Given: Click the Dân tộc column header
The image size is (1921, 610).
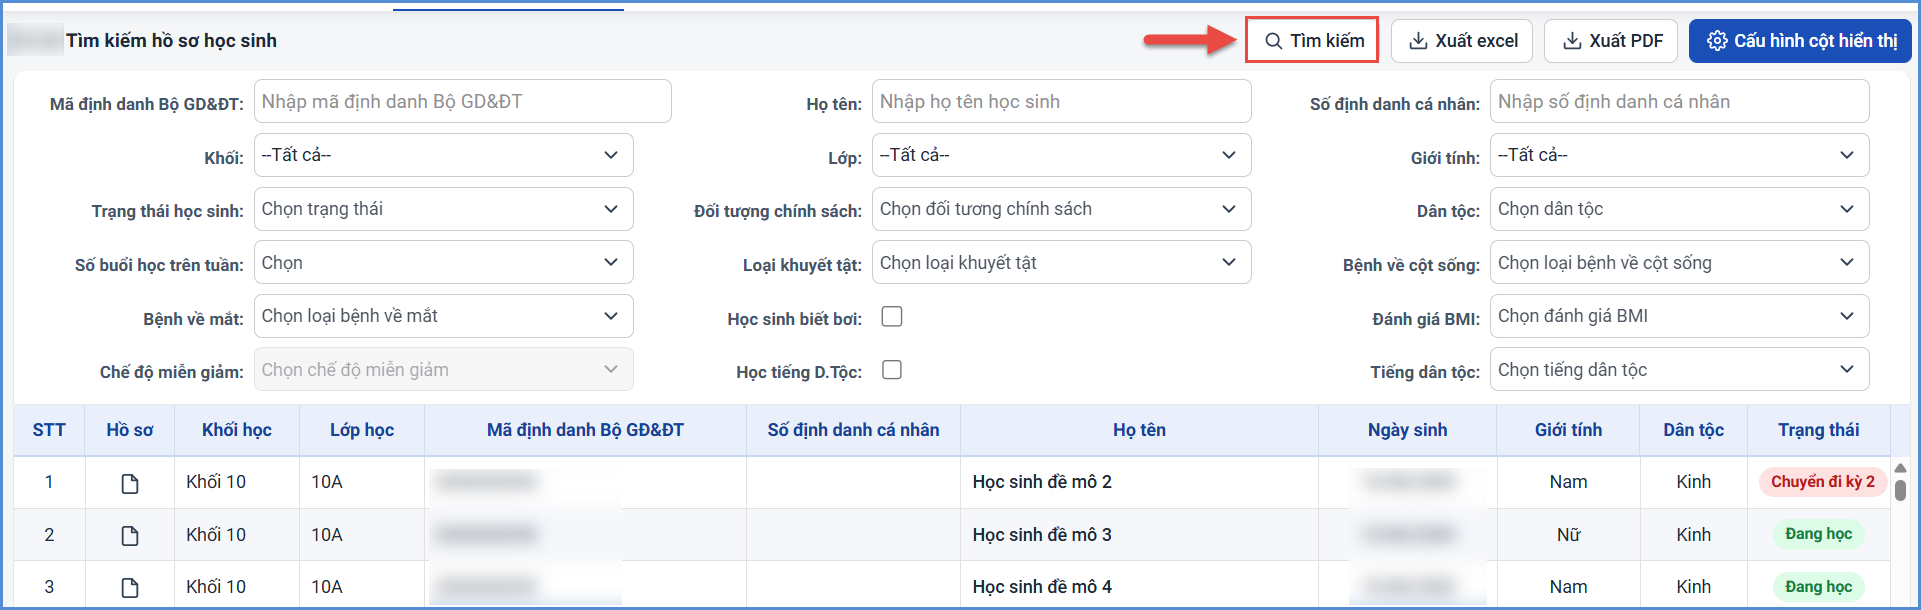Looking at the screenshot, I should [1693, 430].
